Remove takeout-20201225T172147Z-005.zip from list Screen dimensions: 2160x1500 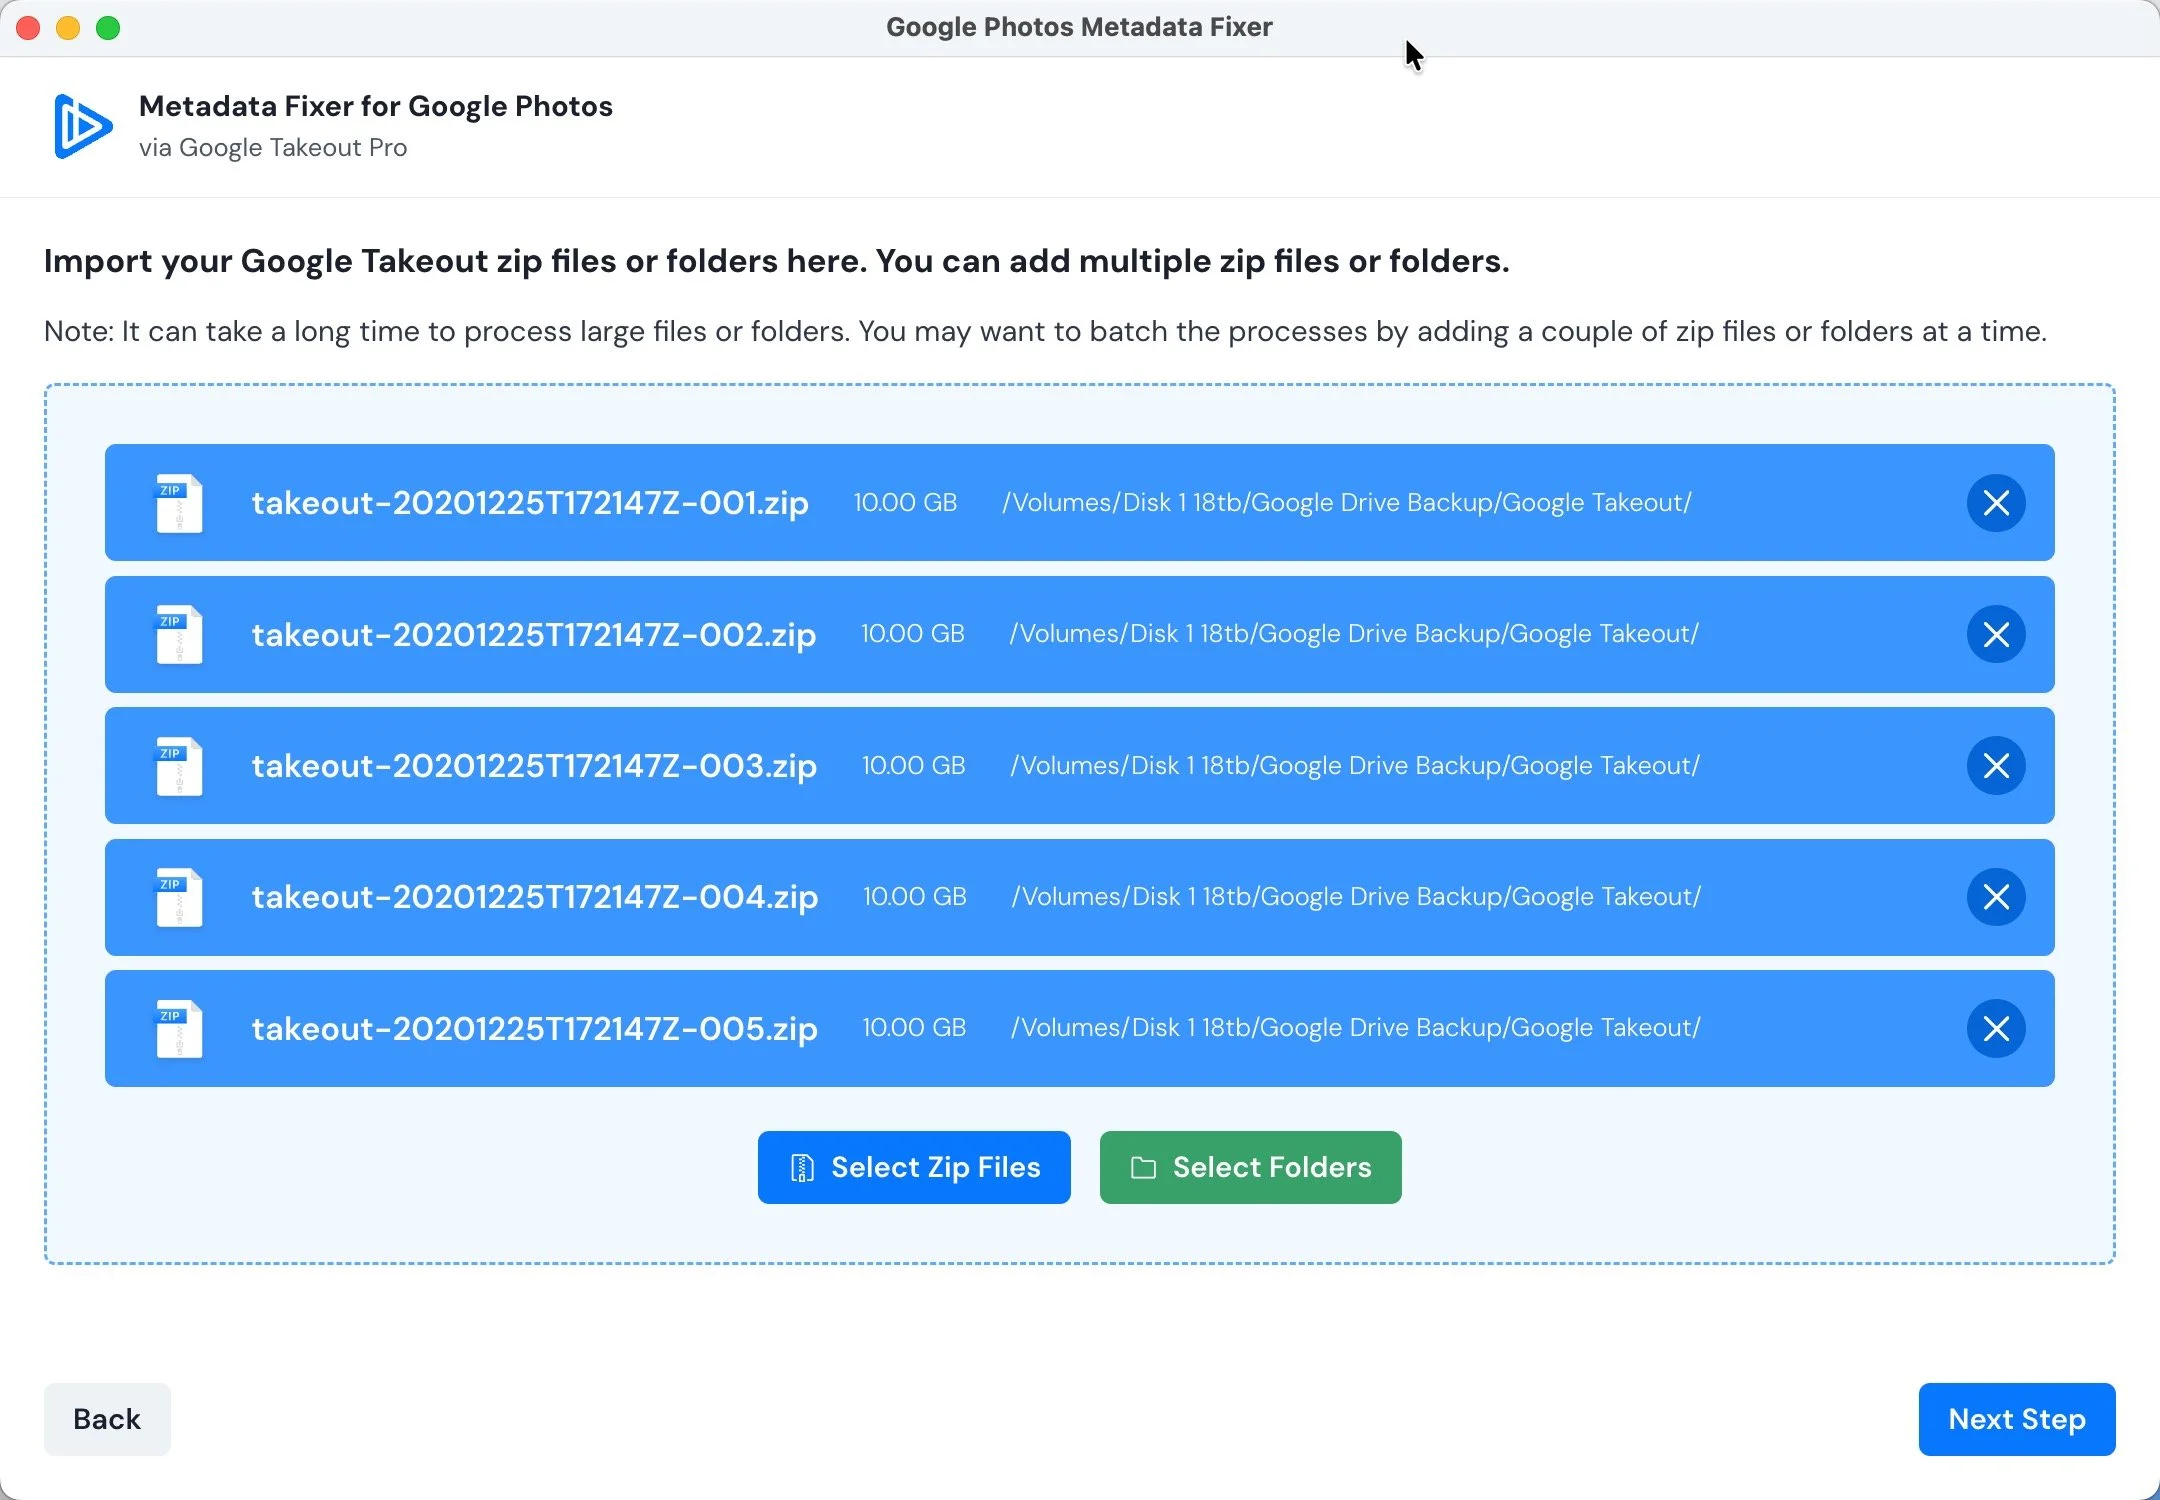1996,1028
